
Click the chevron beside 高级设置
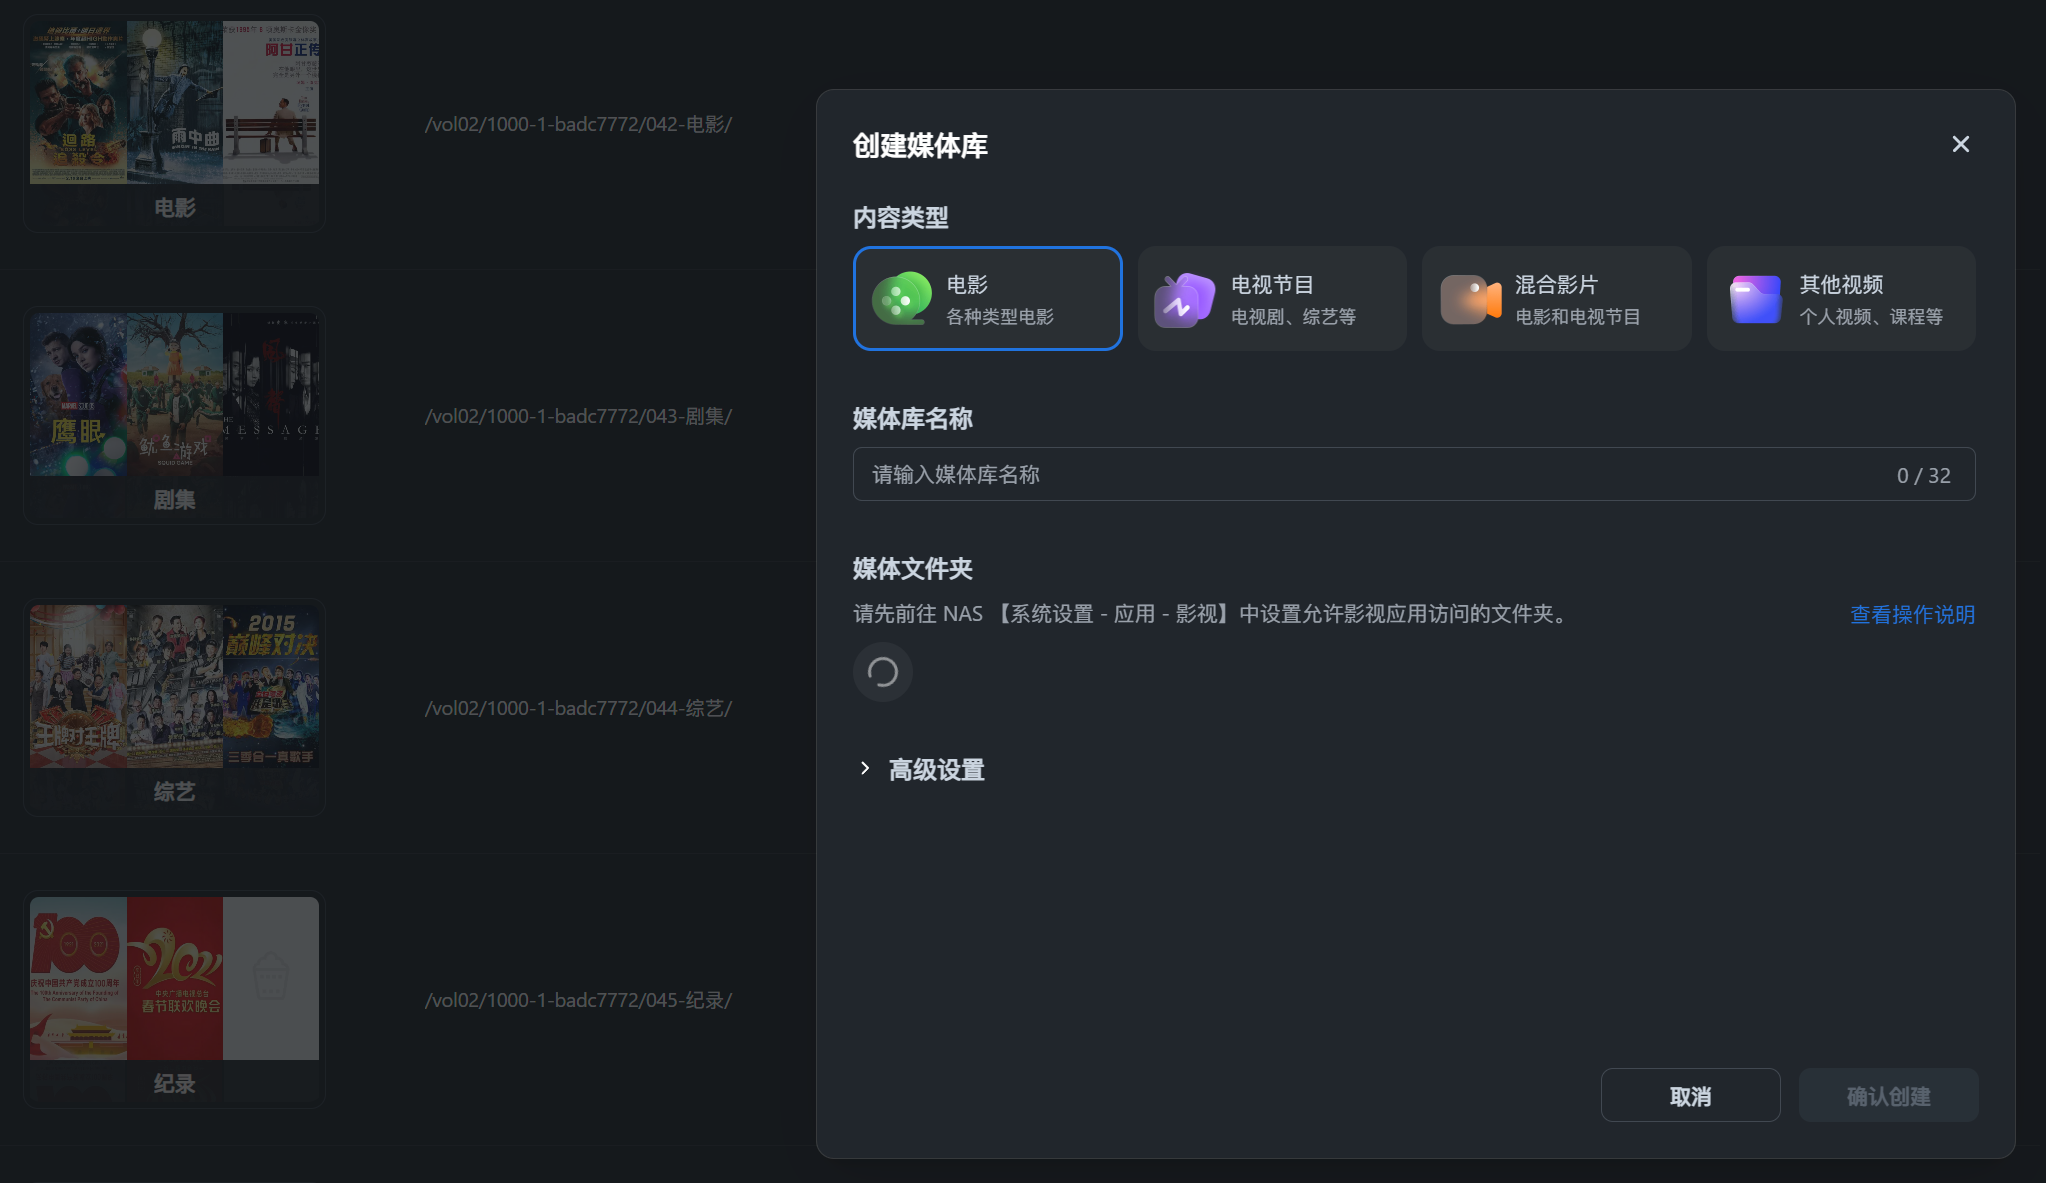[x=864, y=768]
